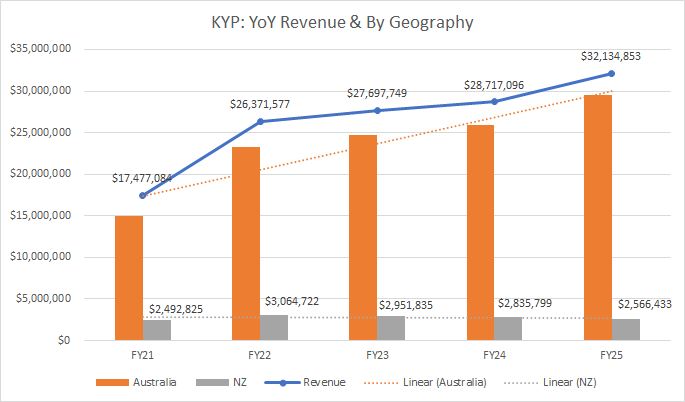The image size is (685, 402).
Task: Select the gray NZ bar for FY24
Action: tap(509, 329)
